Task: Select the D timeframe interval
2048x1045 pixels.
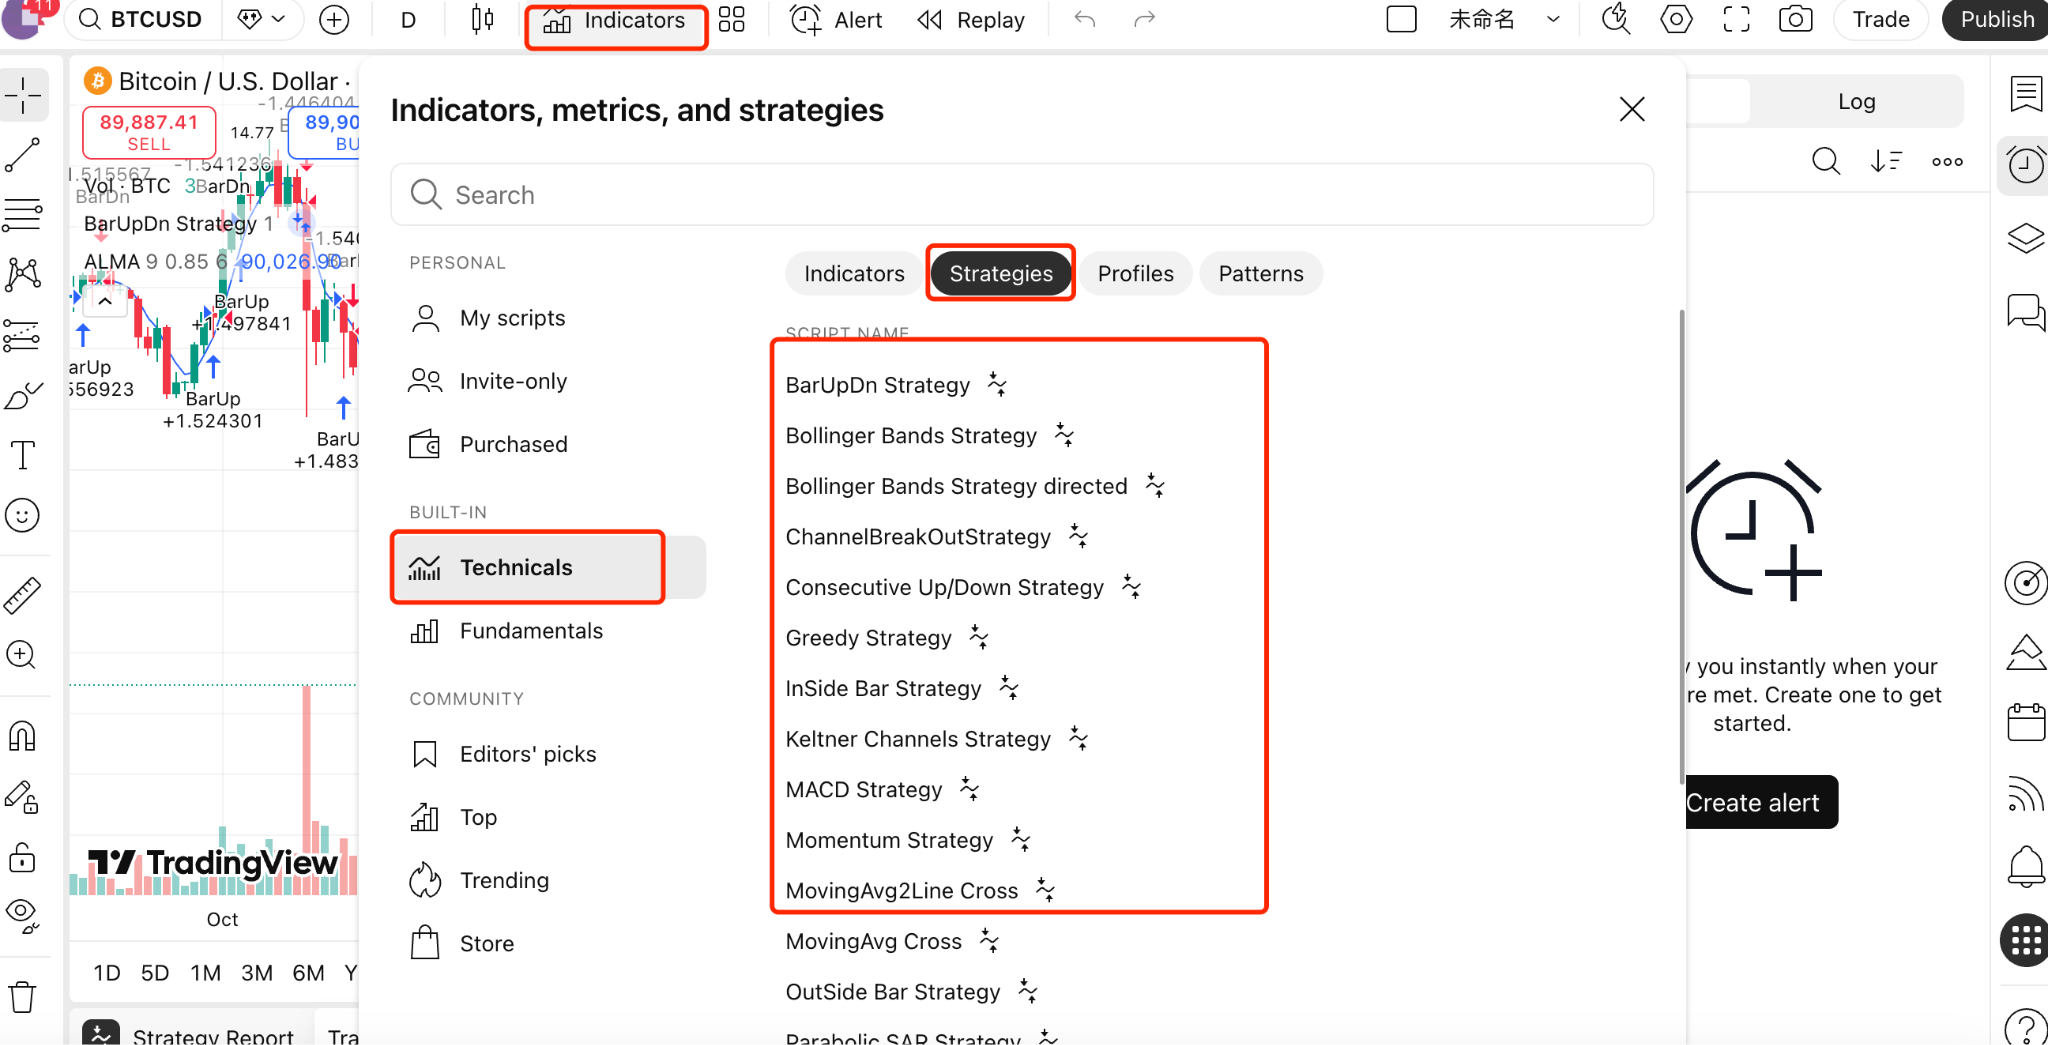Action: (408, 20)
